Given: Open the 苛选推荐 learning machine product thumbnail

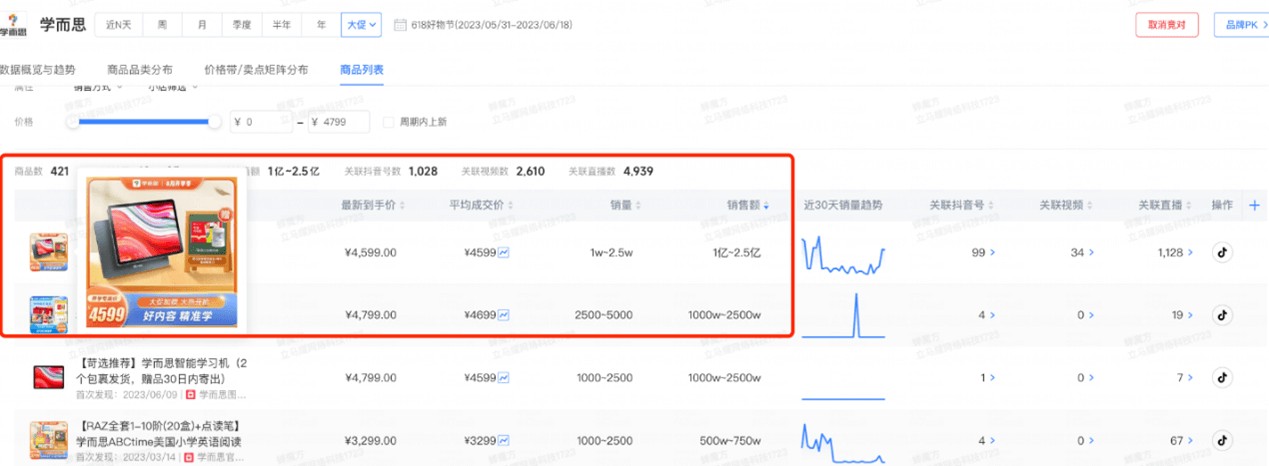Looking at the screenshot, I should pyautogui.click(x=49, y=378).
